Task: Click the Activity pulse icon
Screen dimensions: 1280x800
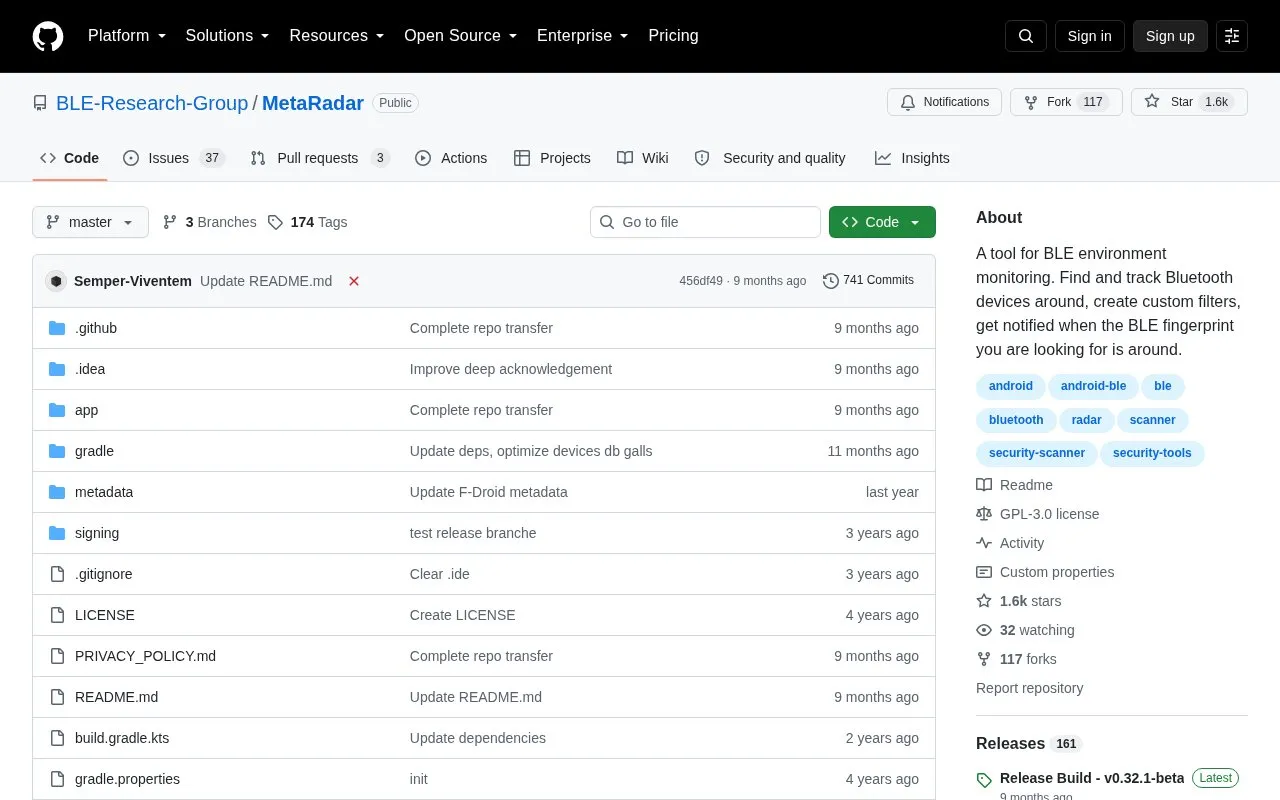Action: click(984, 543)
